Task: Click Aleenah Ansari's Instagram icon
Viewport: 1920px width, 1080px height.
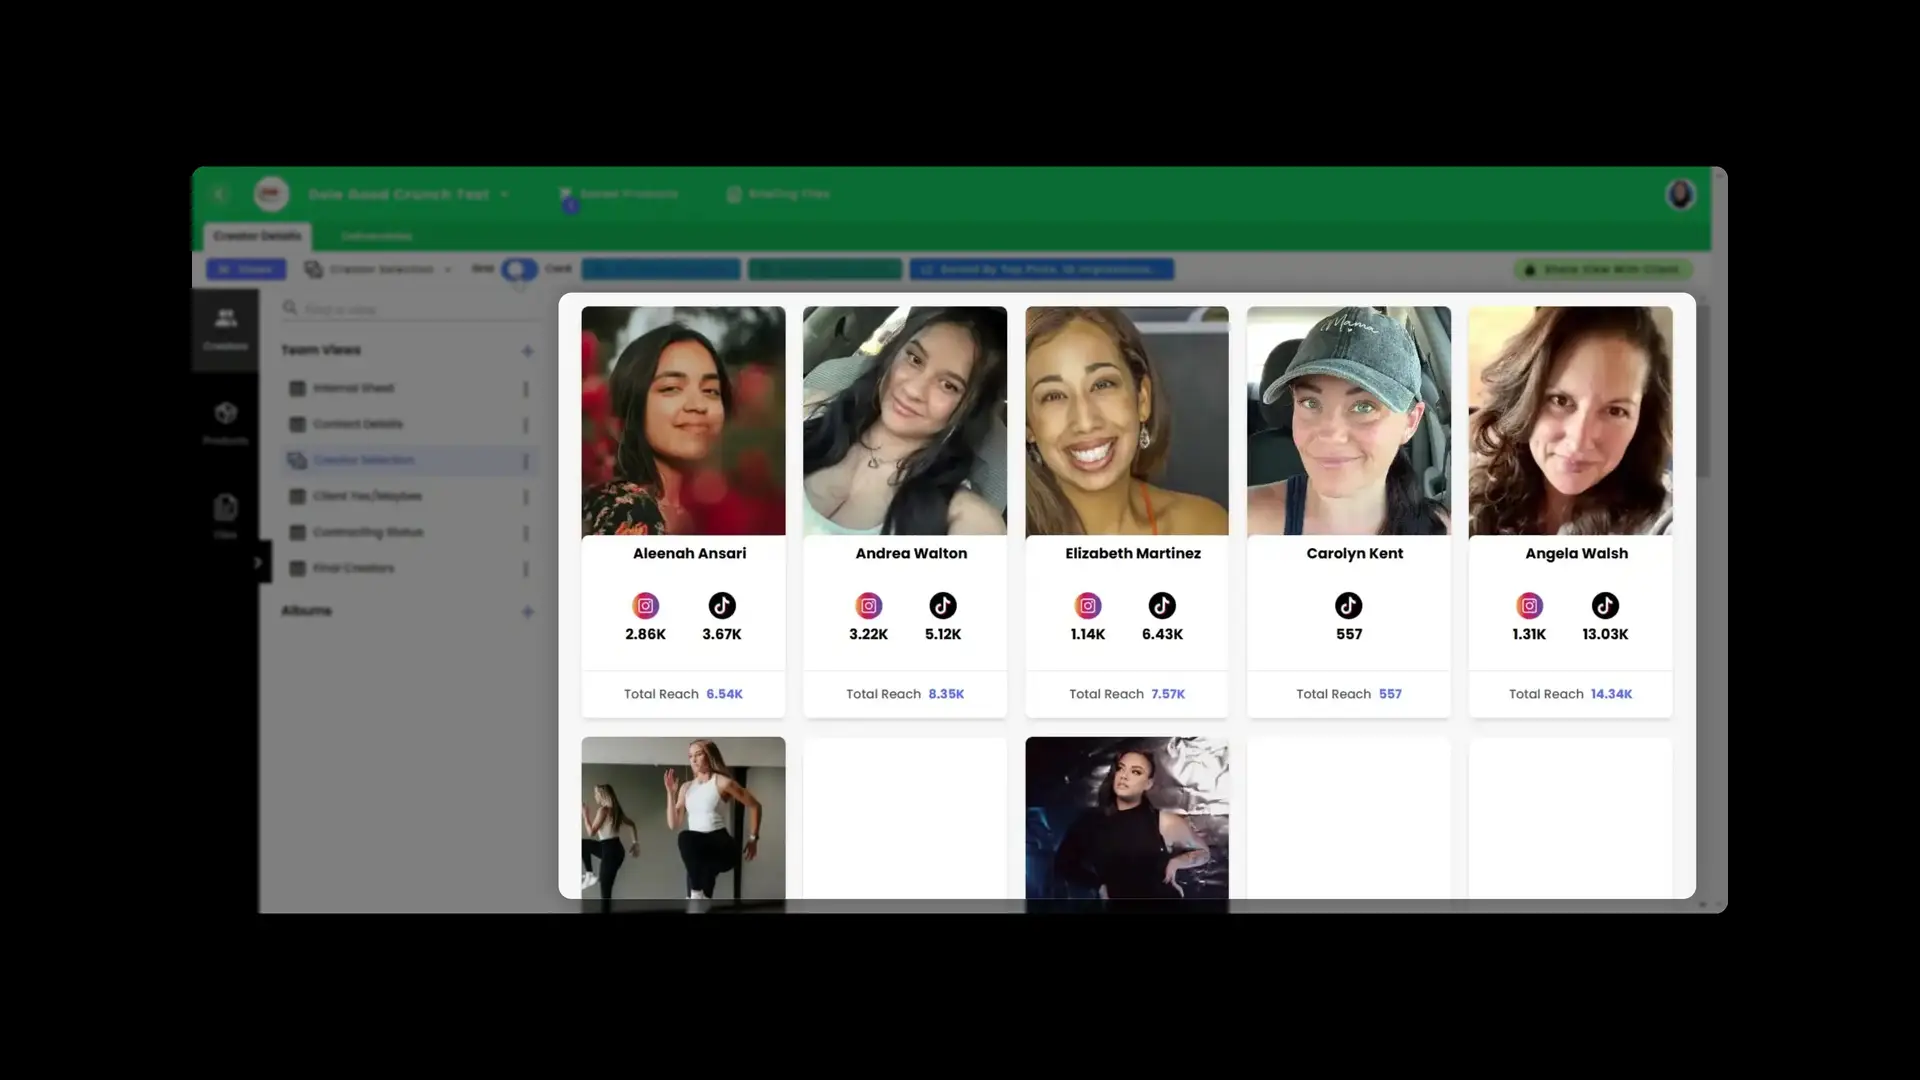Action: click(x=646, y=605)
